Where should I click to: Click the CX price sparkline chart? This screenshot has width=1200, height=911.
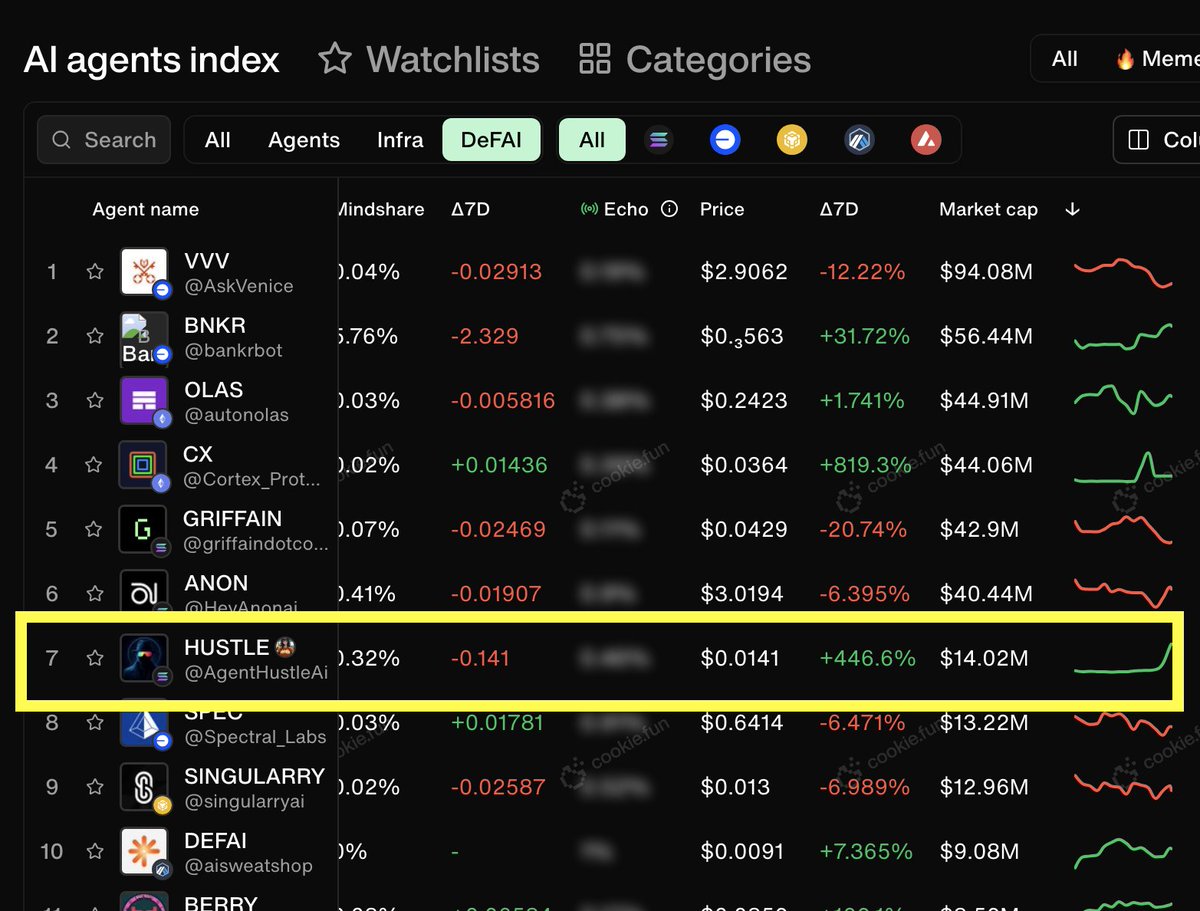[x=1123, y=467]
